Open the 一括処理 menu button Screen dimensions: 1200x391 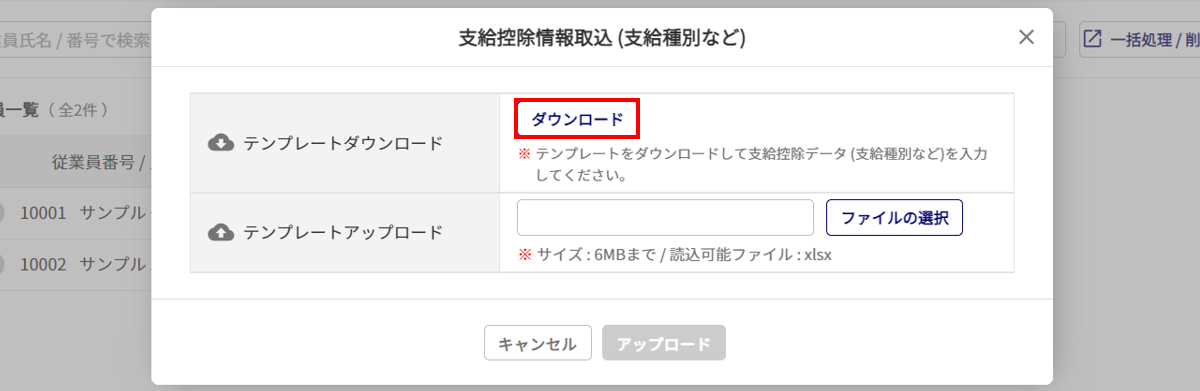pyautogui.click(x=1139, y=39)
